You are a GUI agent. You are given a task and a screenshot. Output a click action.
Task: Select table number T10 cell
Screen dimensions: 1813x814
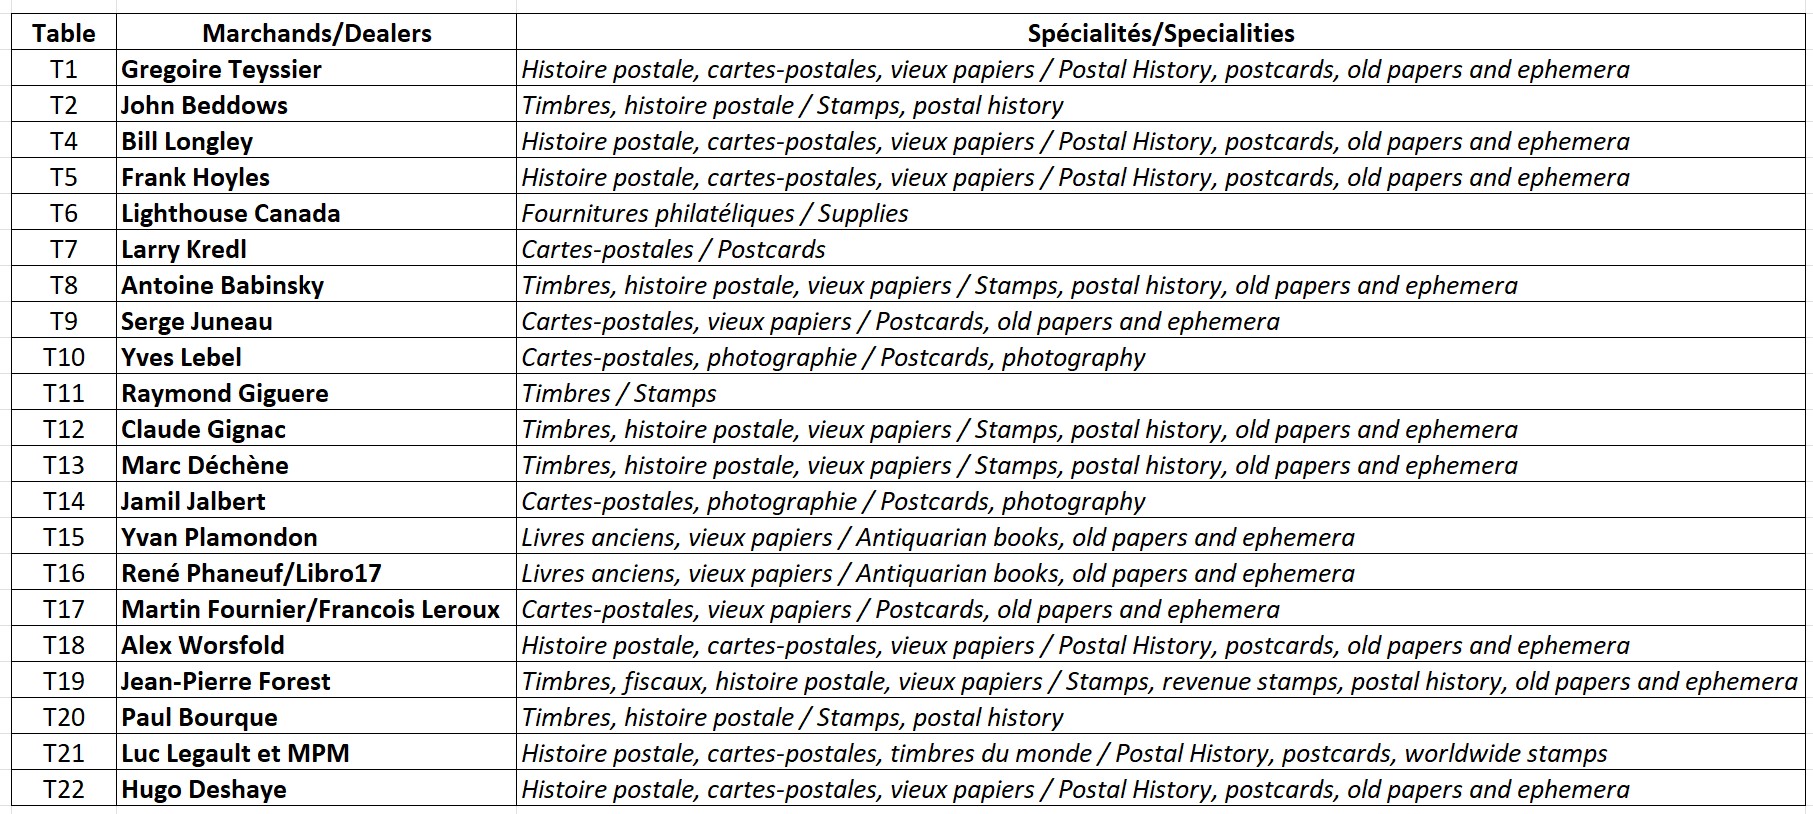pos(64,357)
